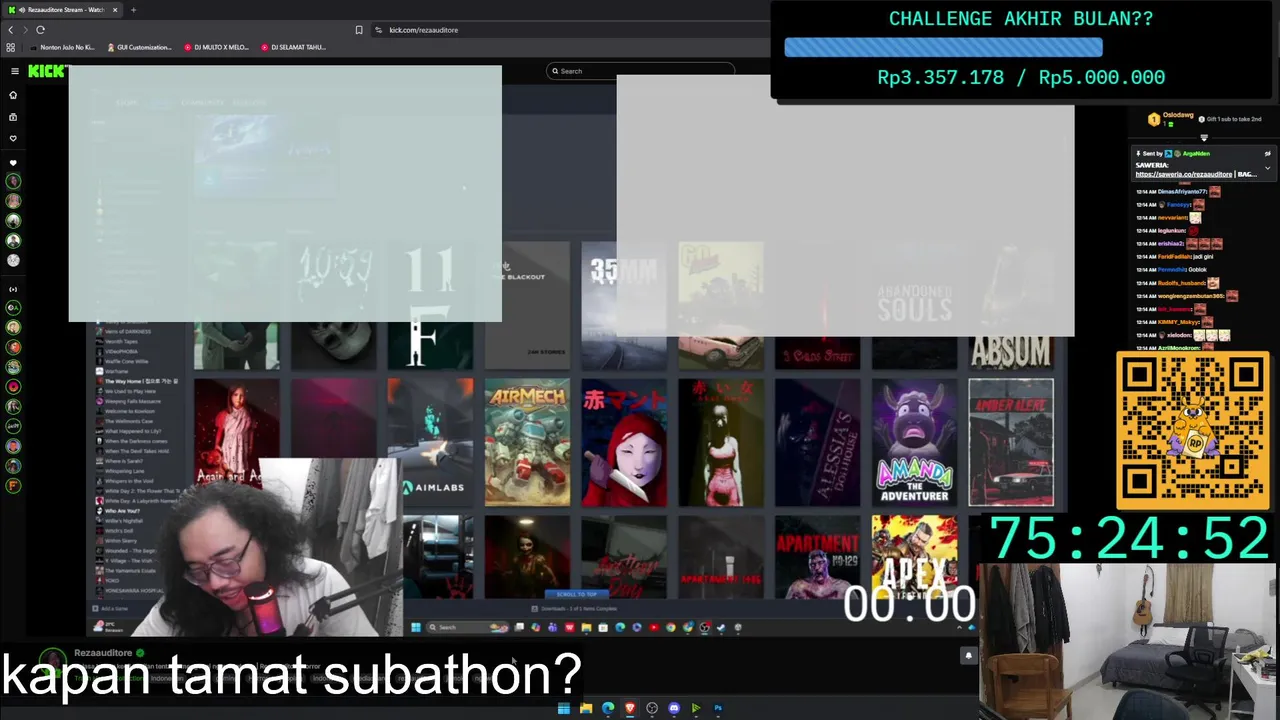Open Discord from bottom taskbar
Image resolution: width=1280 pixels, height=720 pixels.
tap(674, 708)
